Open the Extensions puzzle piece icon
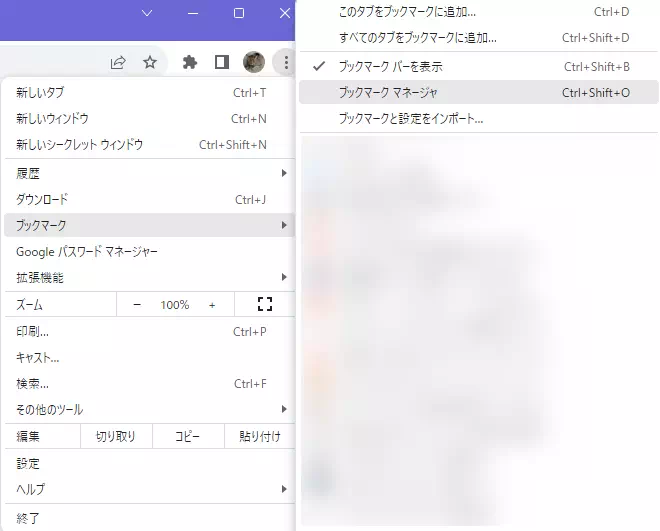Viewport: 660px width, 531px height. (x=190, y=62)
